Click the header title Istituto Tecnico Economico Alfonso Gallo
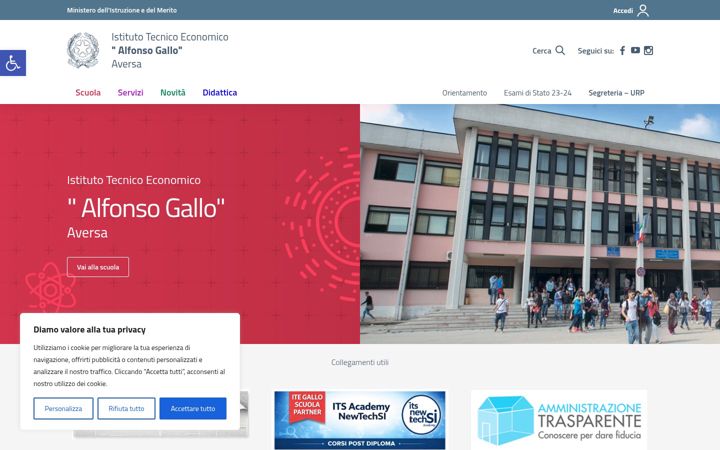Image resolution: width=720 pixels, height=450 pixels. [169, 51]
